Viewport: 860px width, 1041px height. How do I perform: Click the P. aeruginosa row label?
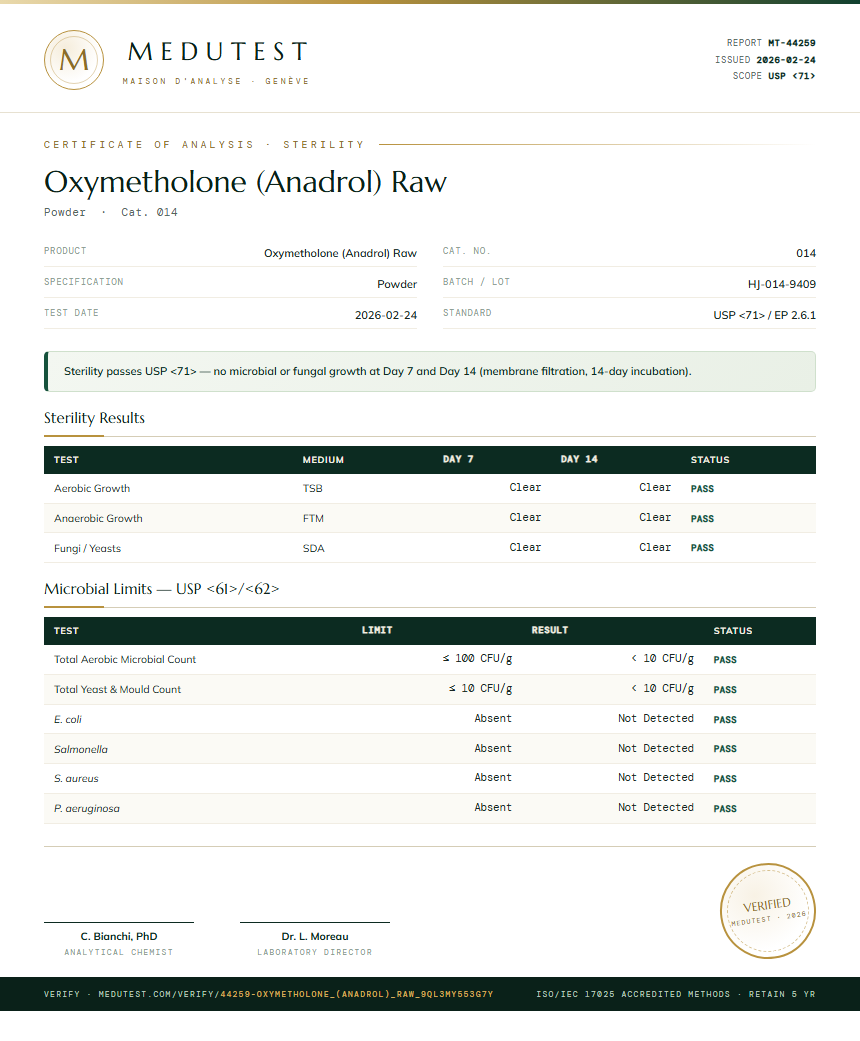click(x=86, y=809)
